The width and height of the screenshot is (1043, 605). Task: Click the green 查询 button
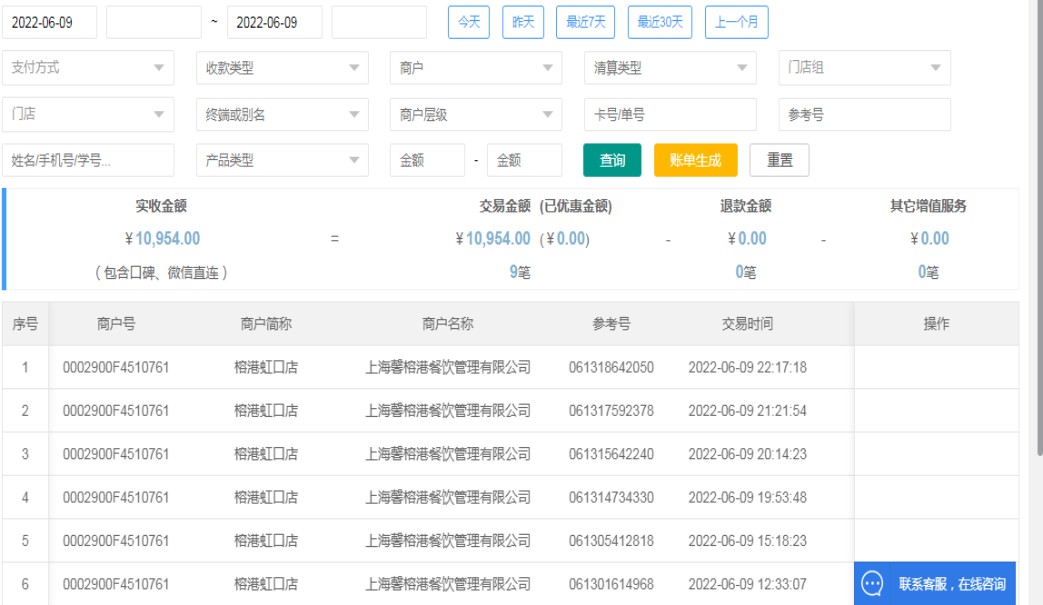[612, 160]
